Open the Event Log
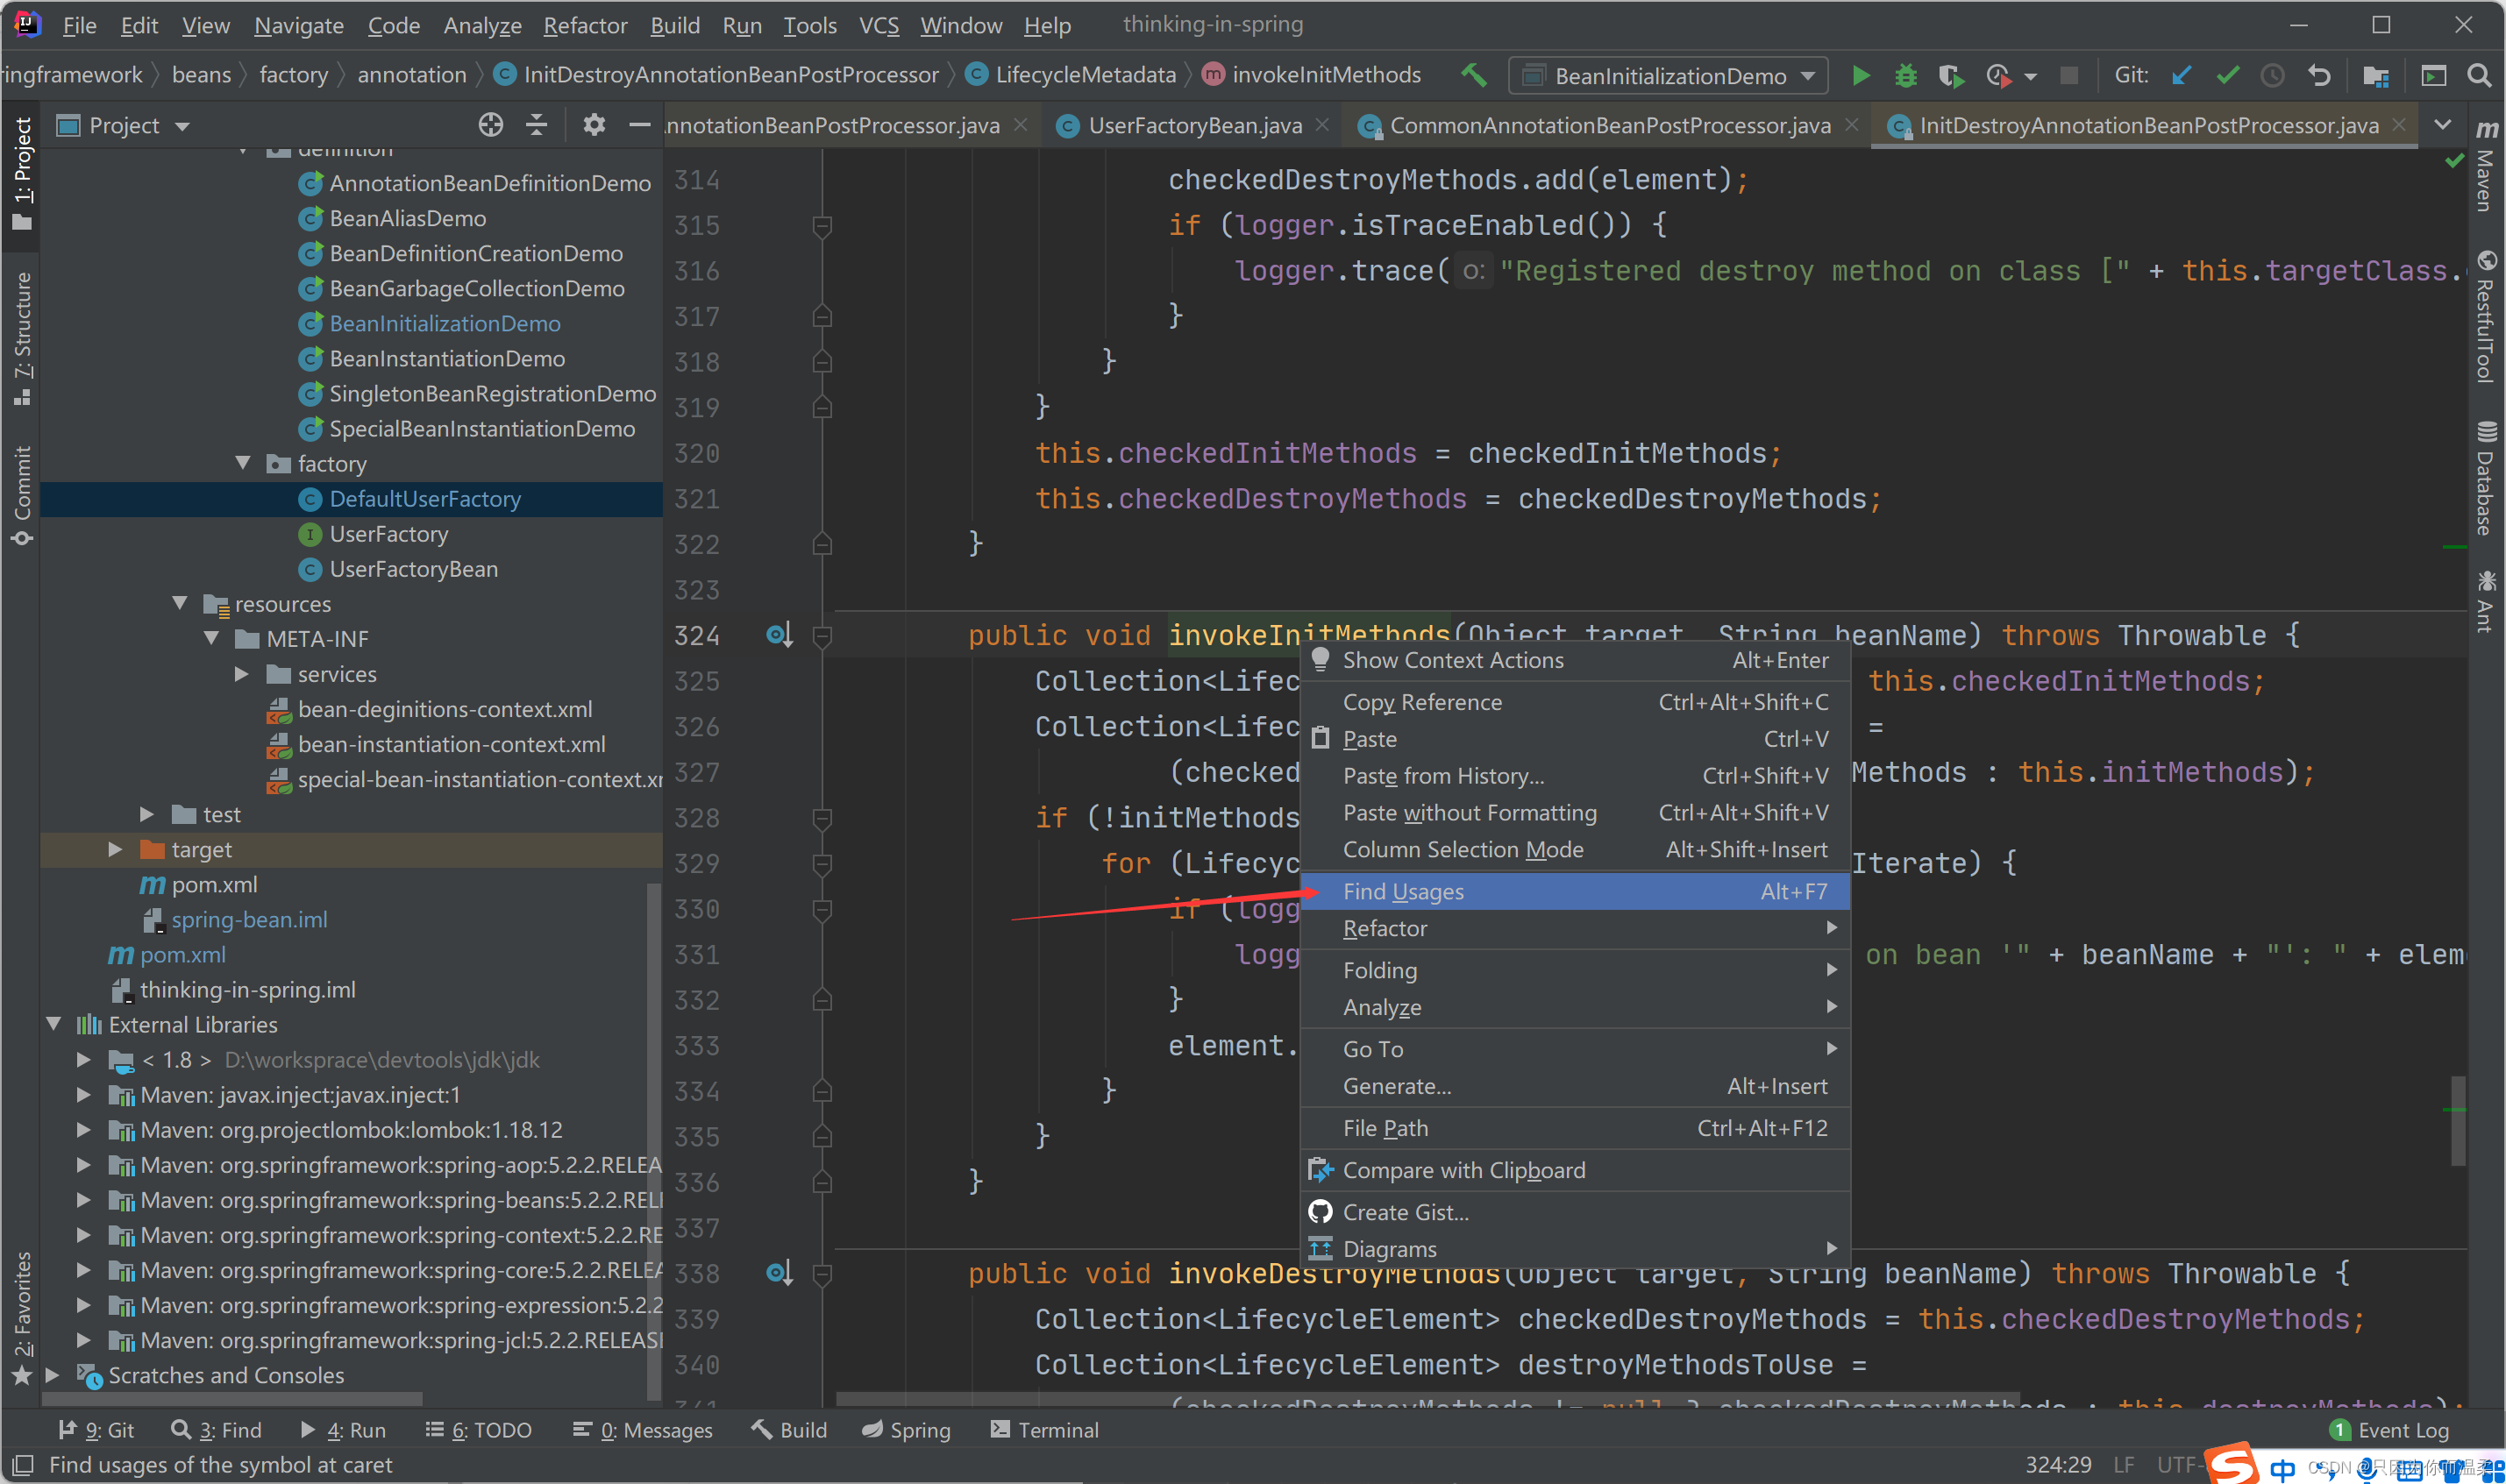The image size is (2506, 1484). pos(2402,1430)
